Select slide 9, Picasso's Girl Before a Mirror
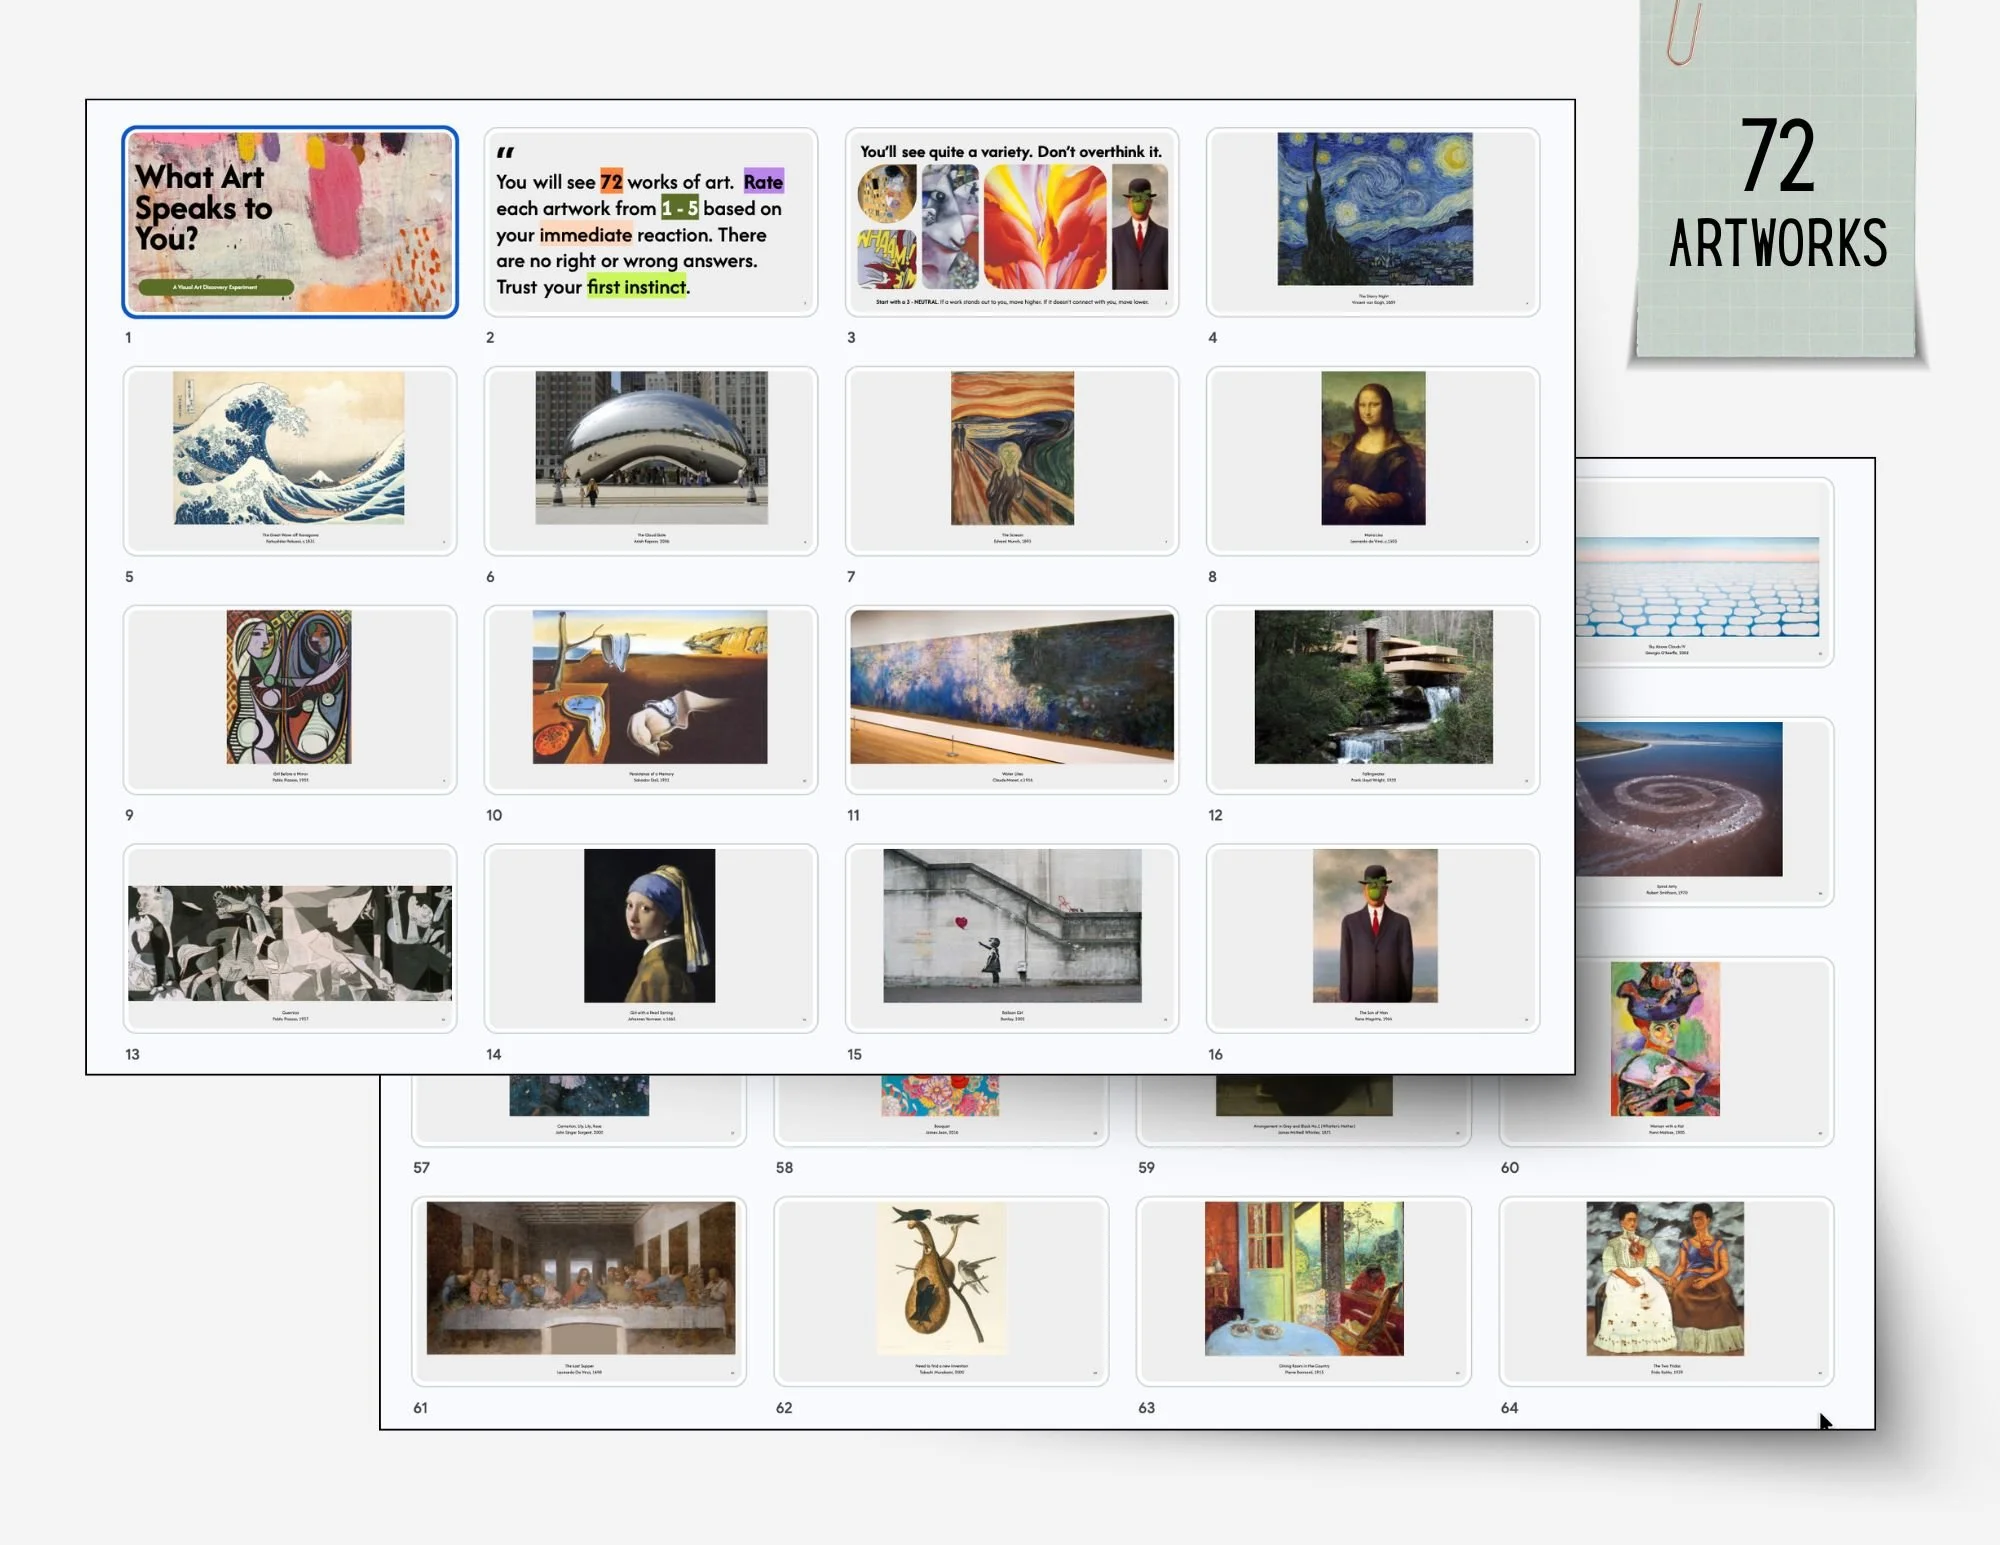This screenshot has height=1545, width=2000. 290,700
